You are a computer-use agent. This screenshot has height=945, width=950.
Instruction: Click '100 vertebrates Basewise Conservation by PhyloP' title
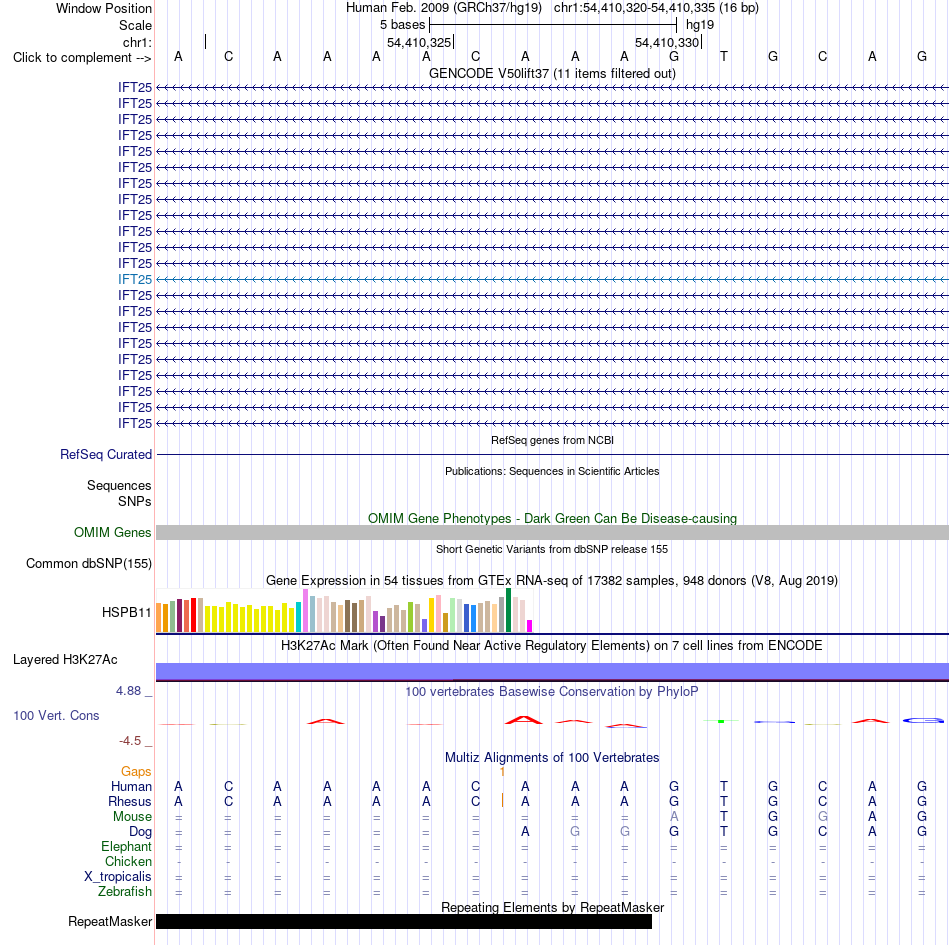pyautogui.click(x=552, y=692)
